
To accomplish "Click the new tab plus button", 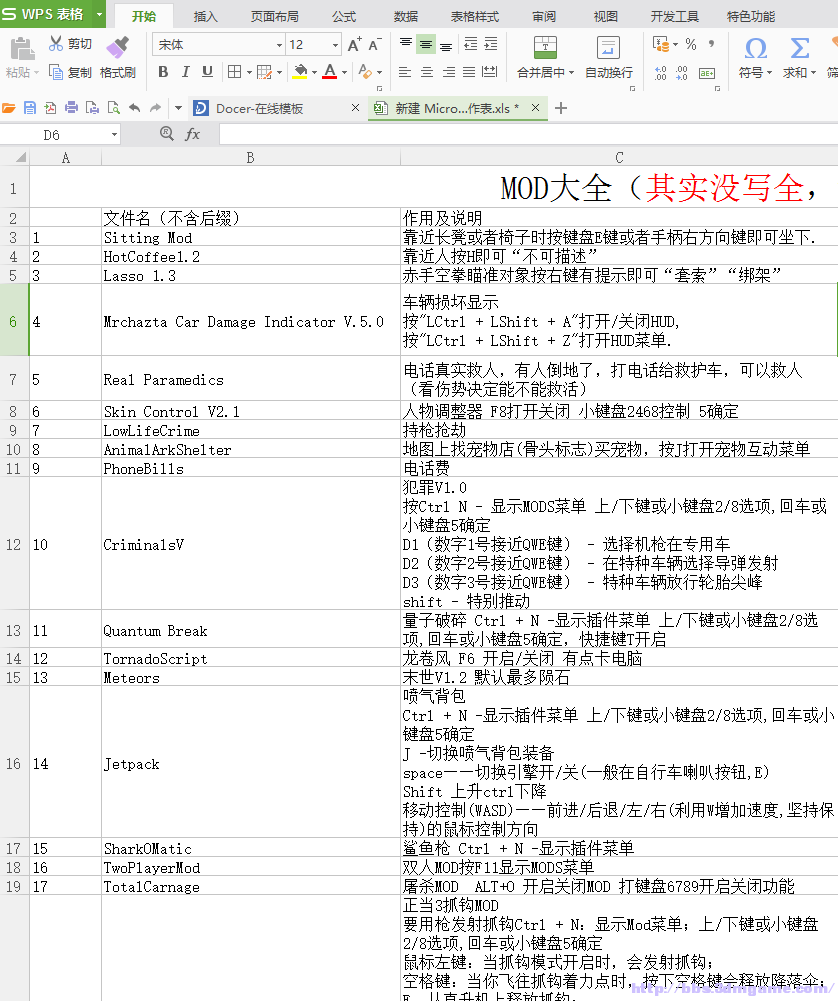I will pyautogui.click(x=561, y=108).
